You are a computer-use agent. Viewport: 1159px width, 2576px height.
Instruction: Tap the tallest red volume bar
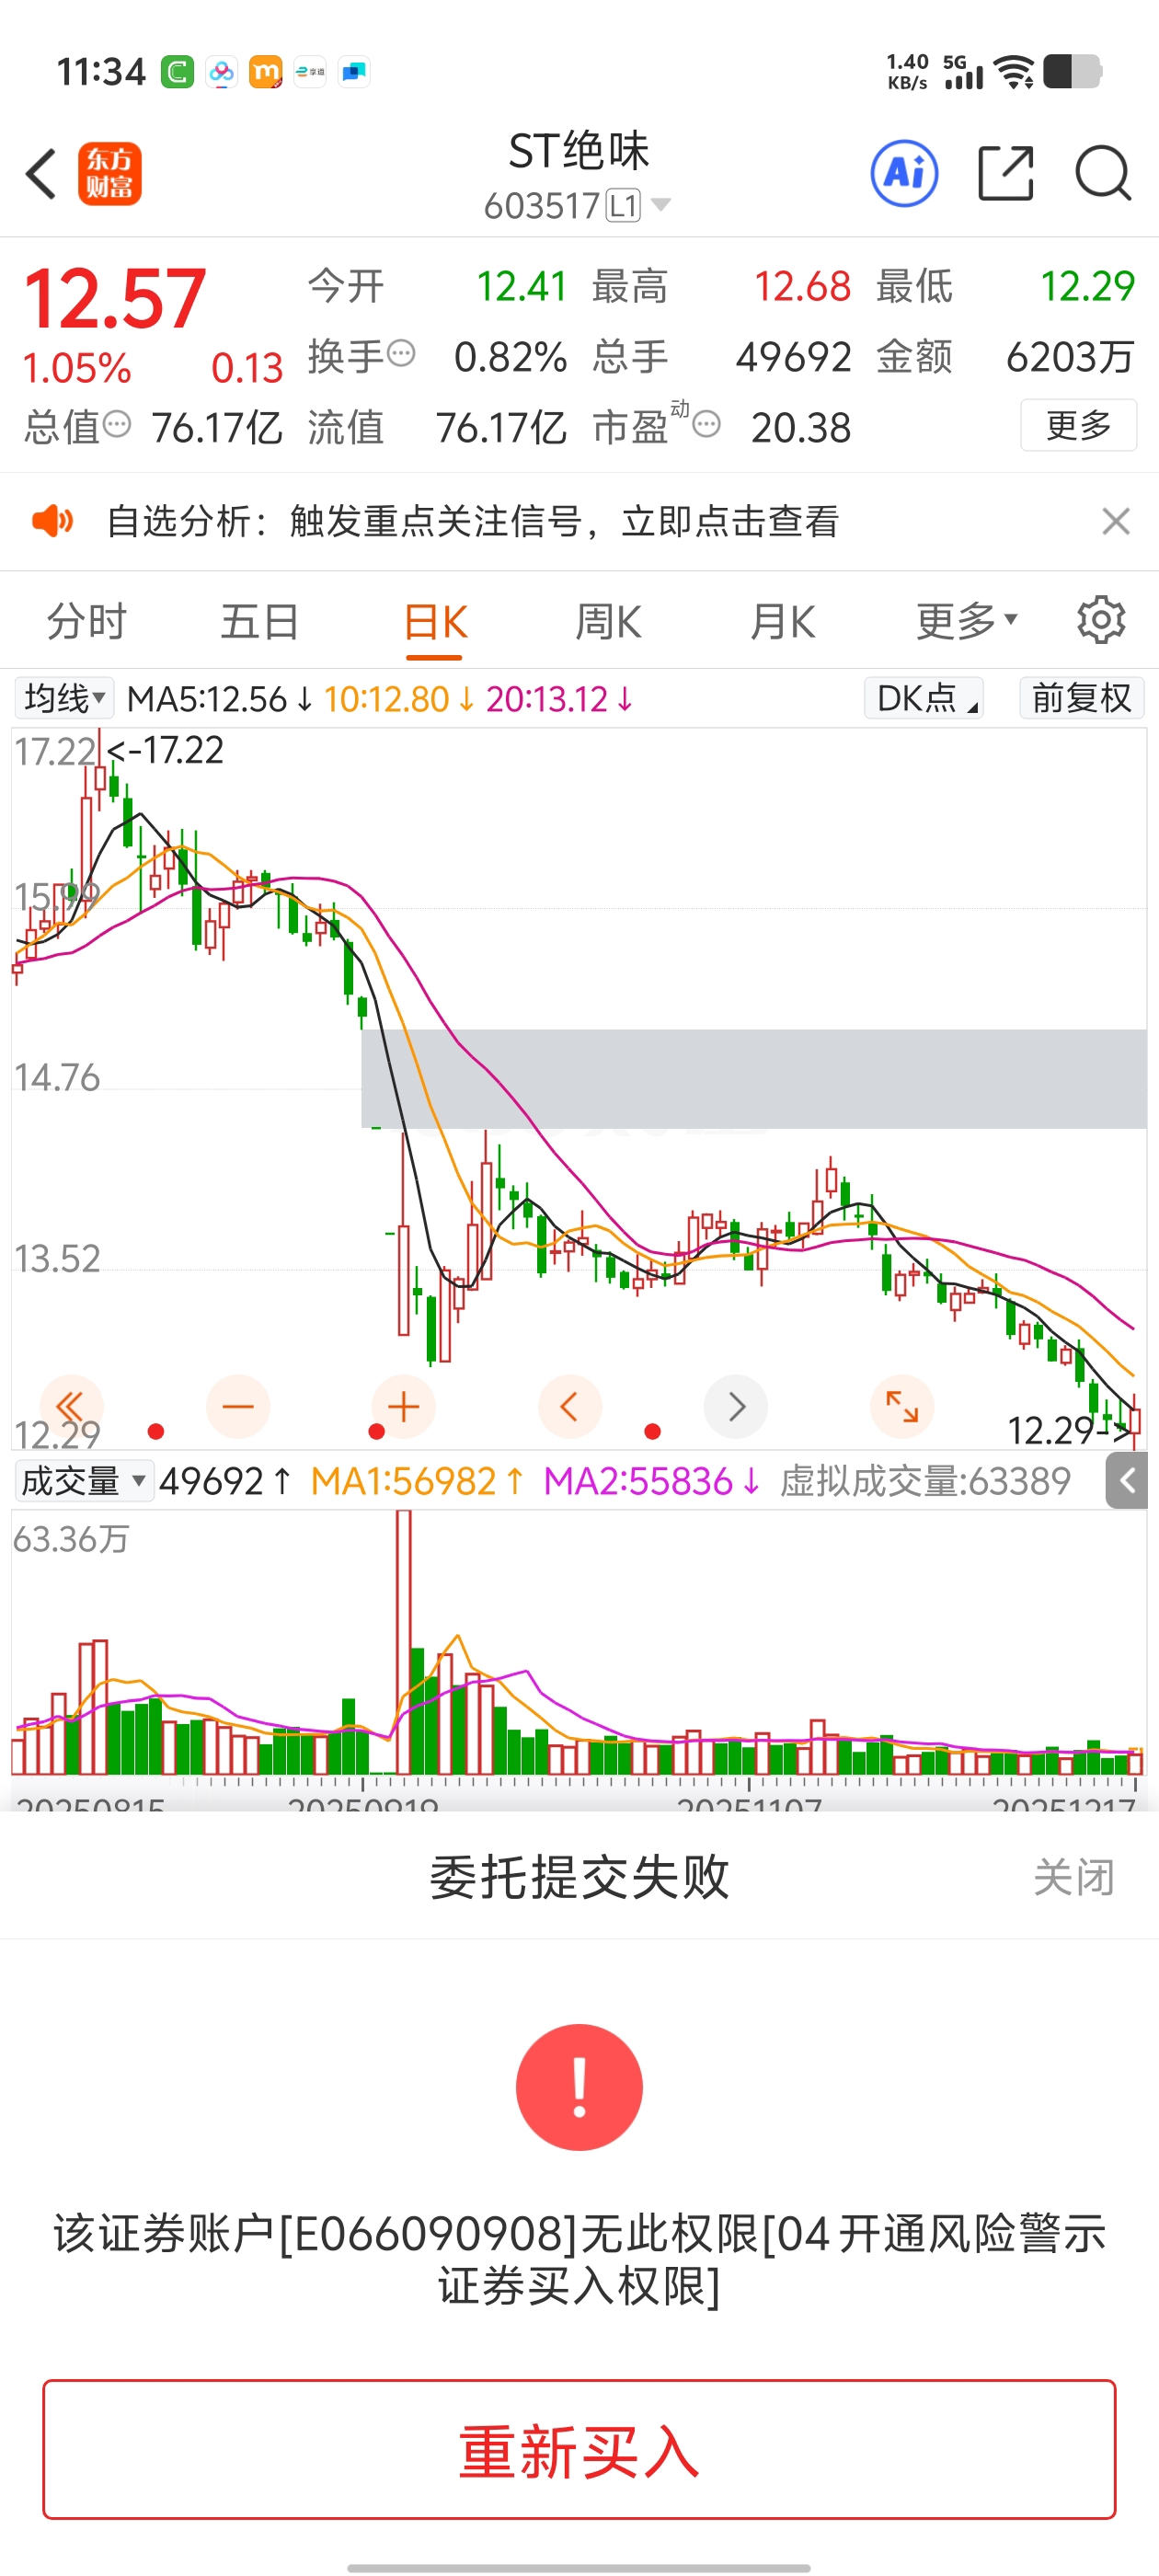pyautogui.click(x=404, y=1642)
